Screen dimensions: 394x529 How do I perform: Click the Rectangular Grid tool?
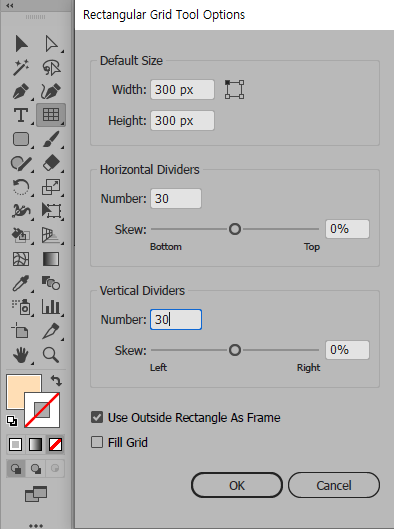51,115
